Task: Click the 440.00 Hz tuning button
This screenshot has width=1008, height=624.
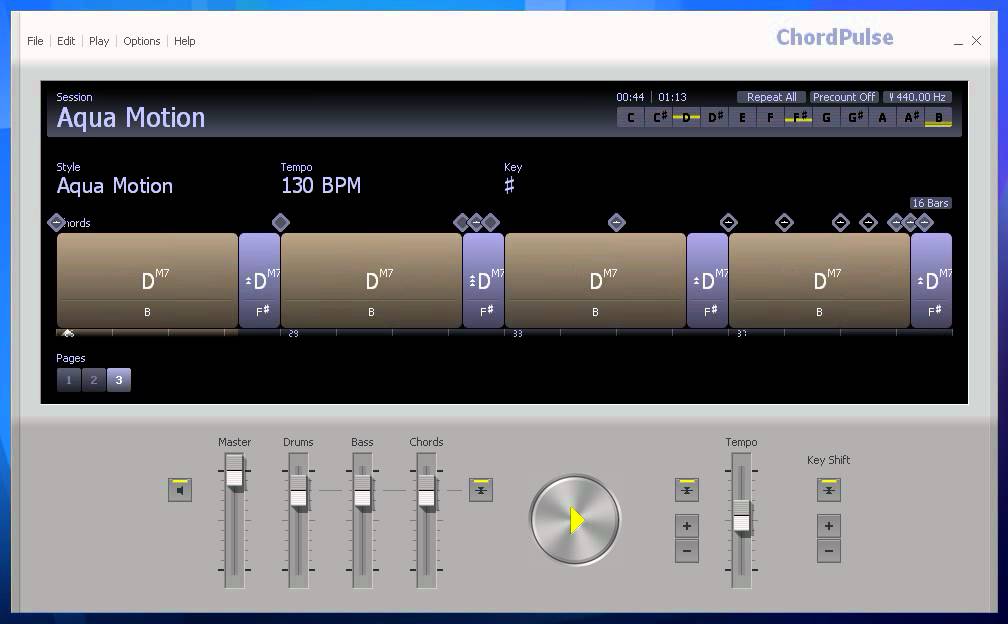Action: coord(917,97)
